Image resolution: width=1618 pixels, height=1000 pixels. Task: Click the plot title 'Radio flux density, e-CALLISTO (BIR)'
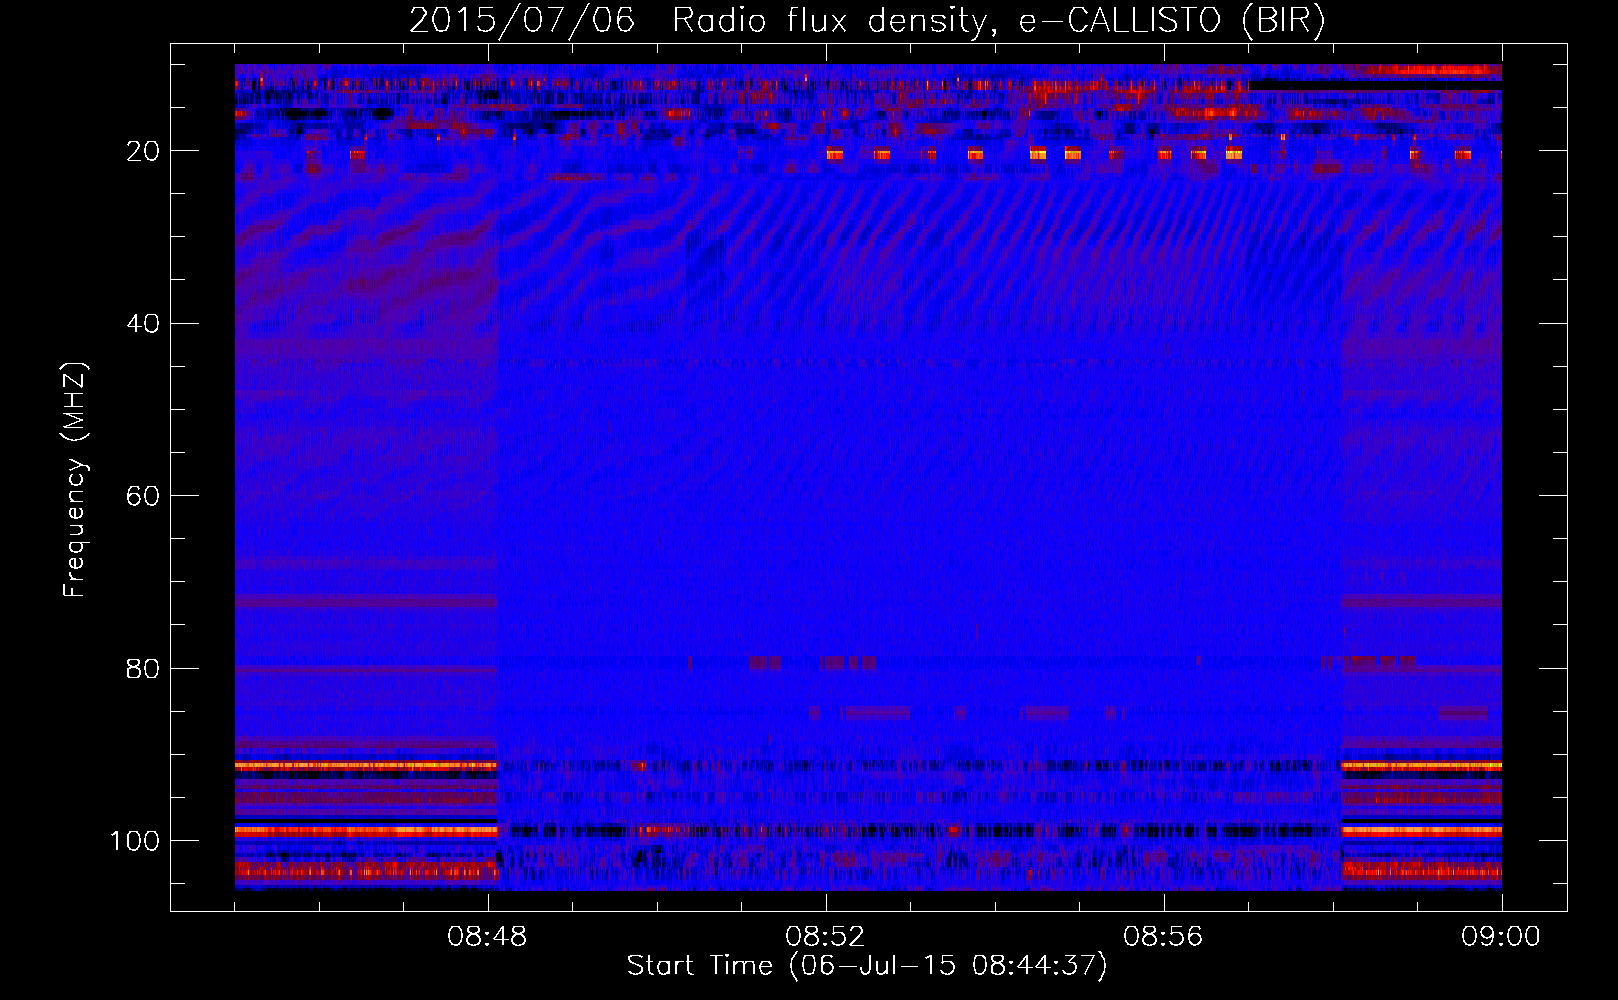click(998, 21)
